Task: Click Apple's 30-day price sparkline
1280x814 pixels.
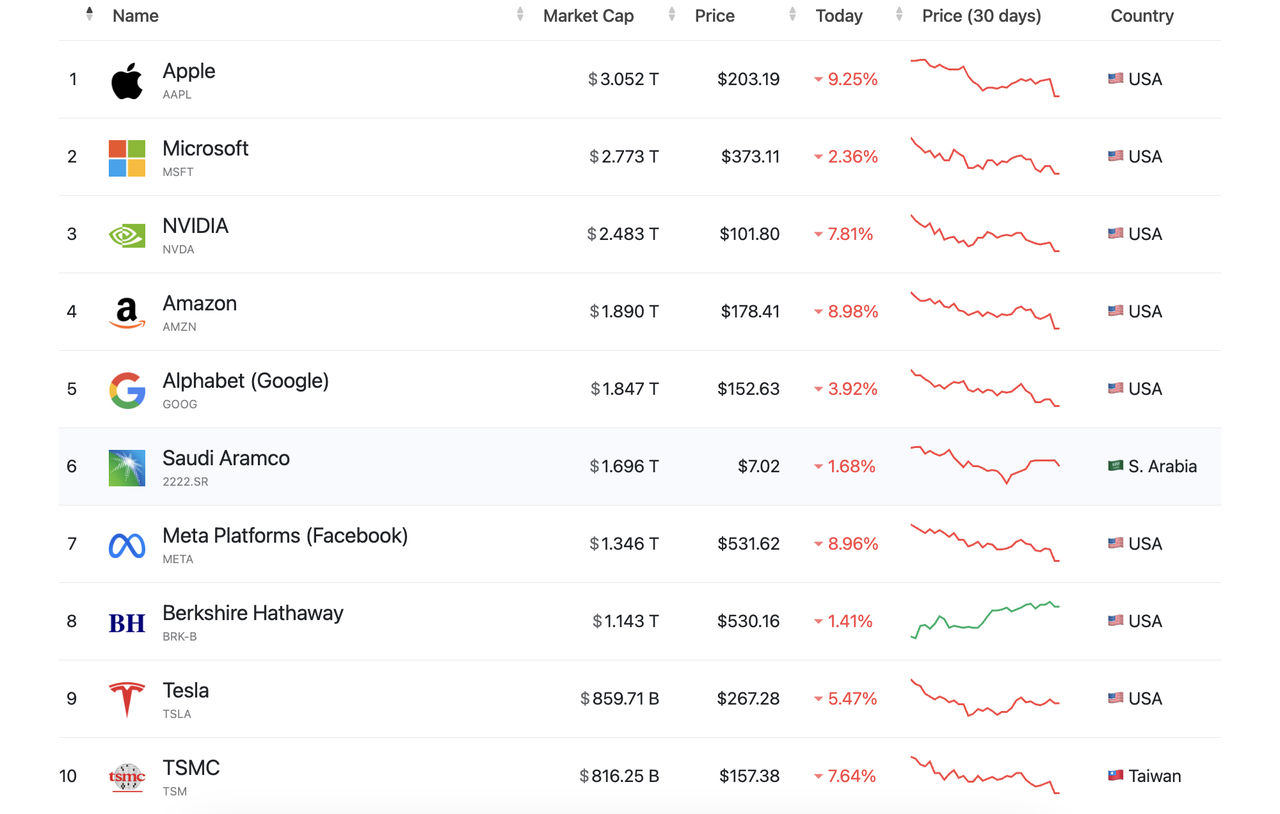Action: click(x=985, y=78)
